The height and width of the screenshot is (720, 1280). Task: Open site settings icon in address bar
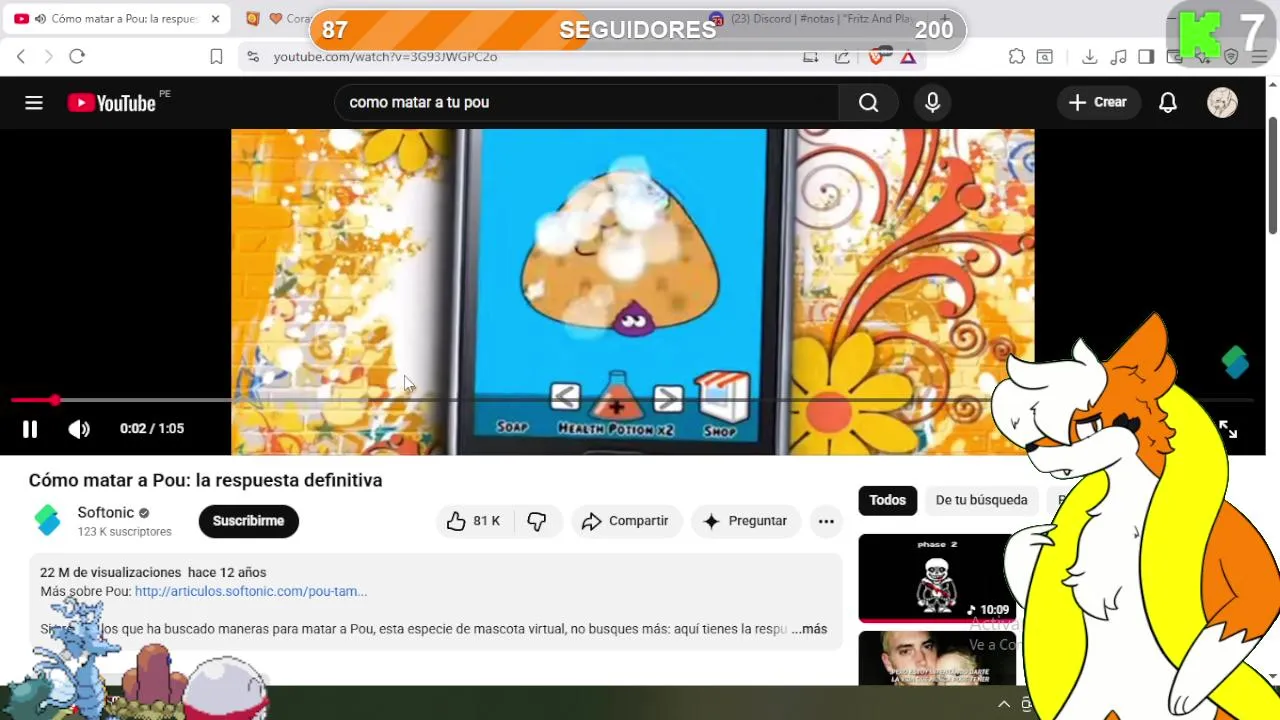click(253, 57)
